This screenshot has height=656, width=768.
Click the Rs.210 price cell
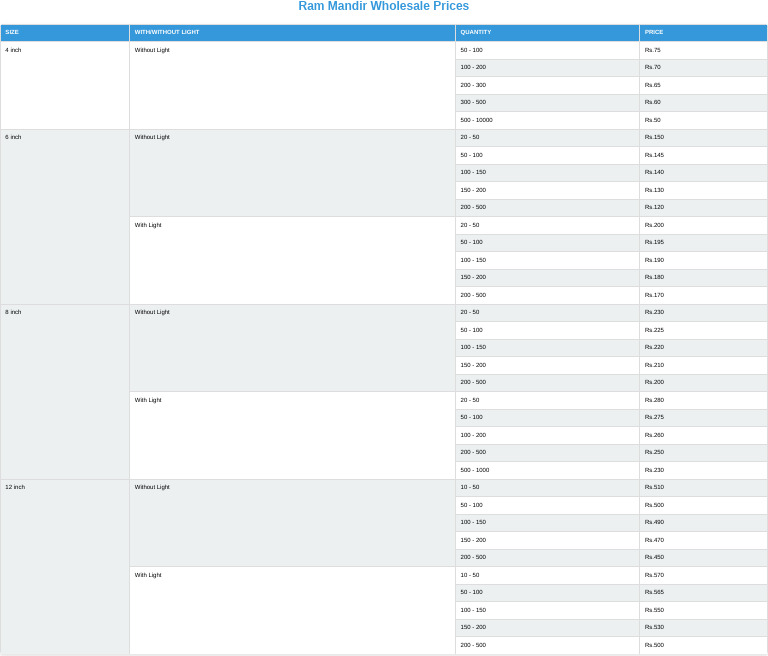(x=703, y=365)
